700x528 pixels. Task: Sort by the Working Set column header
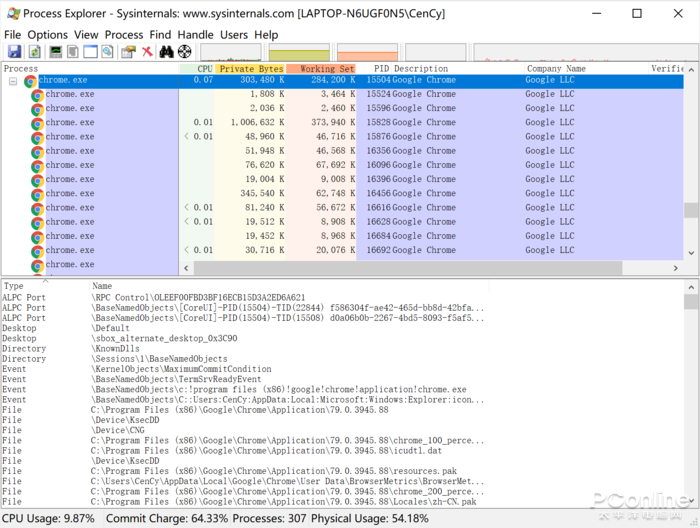click(321, 69)
